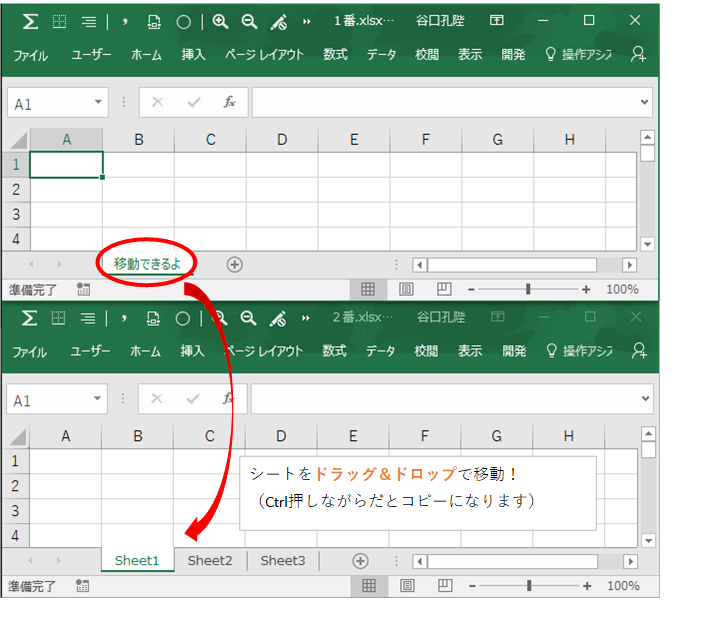
Task: Click formula bar input in 2番.xlsx
Action: tap(452, 399)
